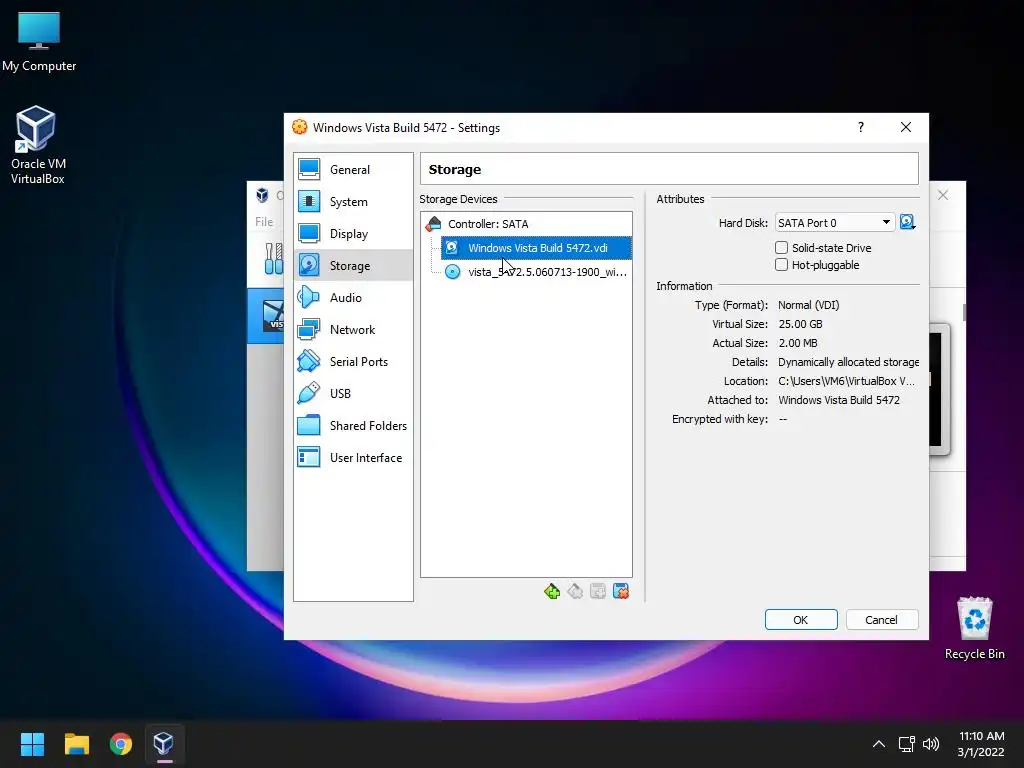The width and height of the screenshot is (1024, 768).
Task: Show hidden icons in system tray
Action: click(x=879, y=744)
